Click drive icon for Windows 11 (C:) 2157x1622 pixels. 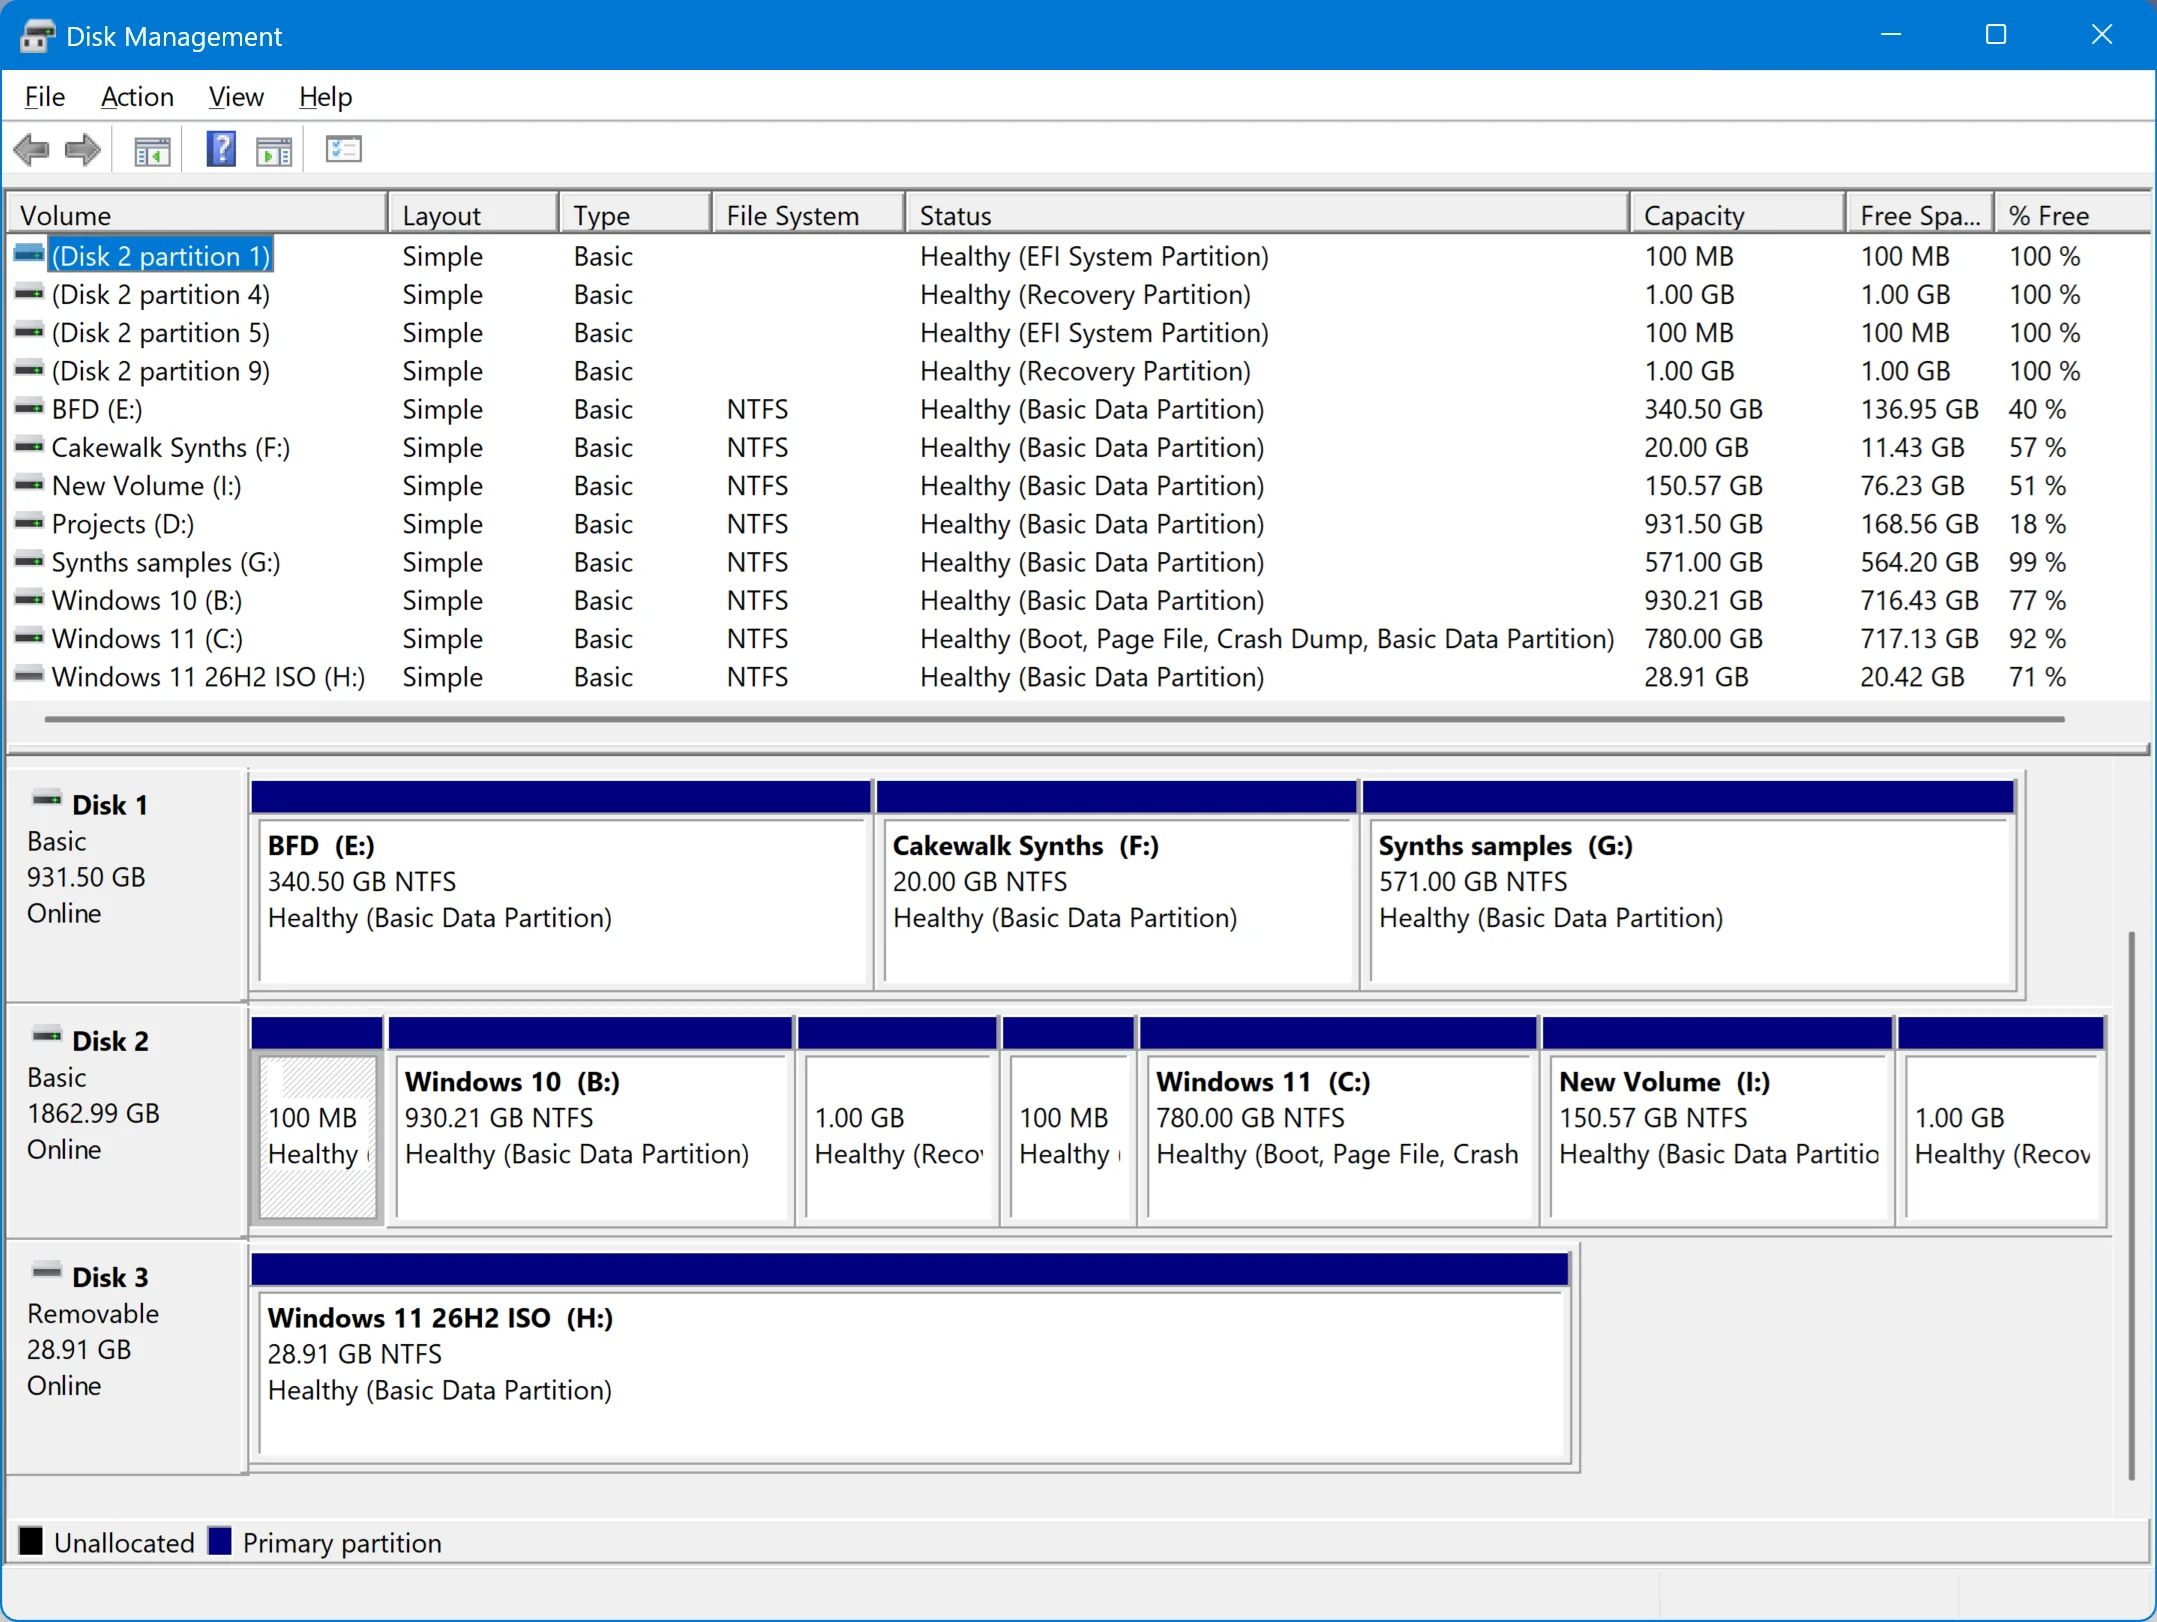(29, 638)
